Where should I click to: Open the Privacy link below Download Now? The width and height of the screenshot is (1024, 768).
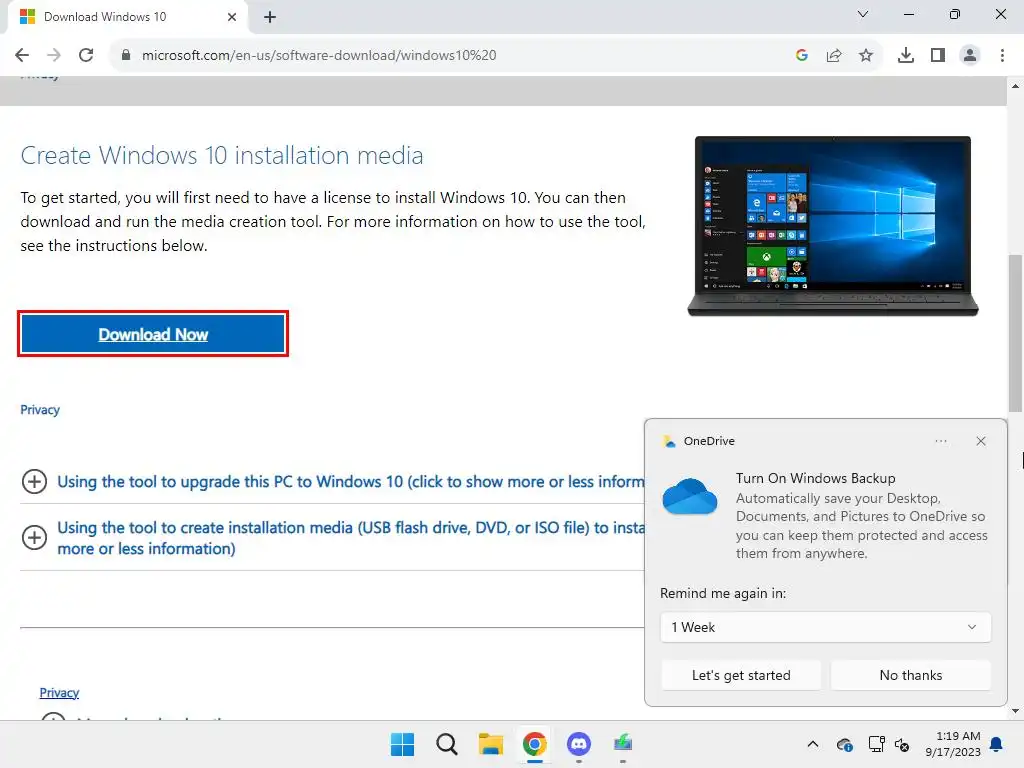click(40, 409)
